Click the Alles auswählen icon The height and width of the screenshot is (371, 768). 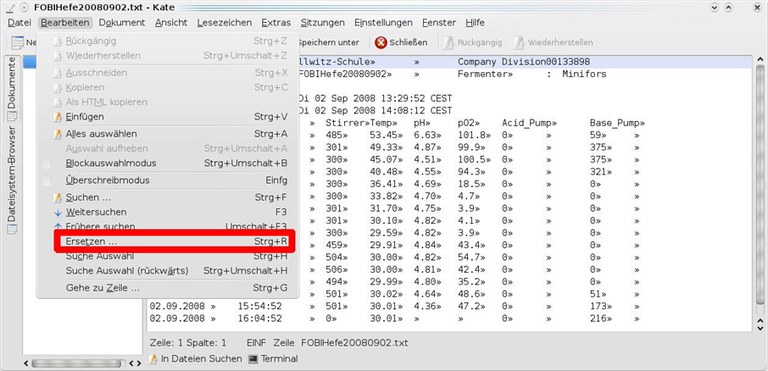pos(58,134)
